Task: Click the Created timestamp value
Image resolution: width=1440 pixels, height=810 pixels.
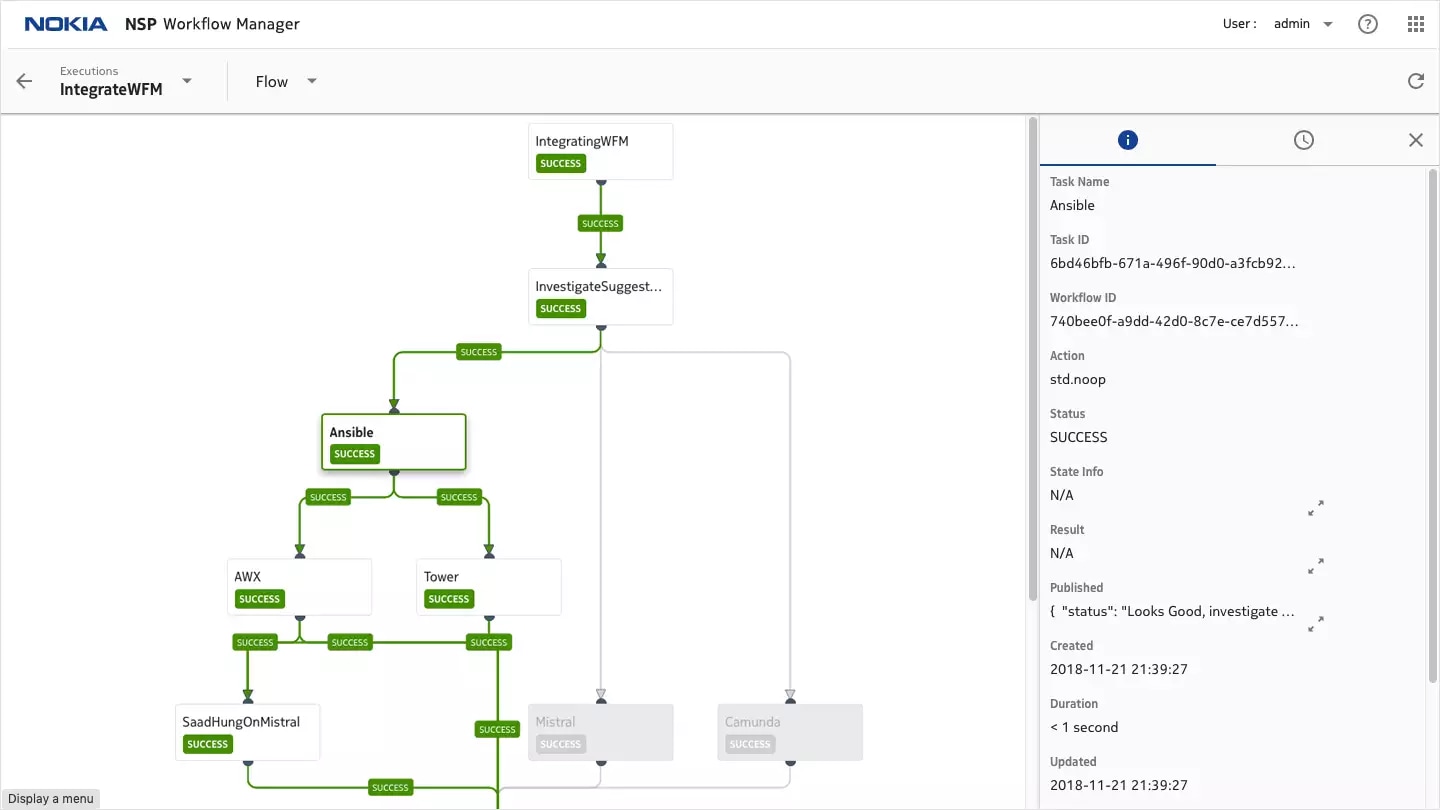Action: 1119,669
